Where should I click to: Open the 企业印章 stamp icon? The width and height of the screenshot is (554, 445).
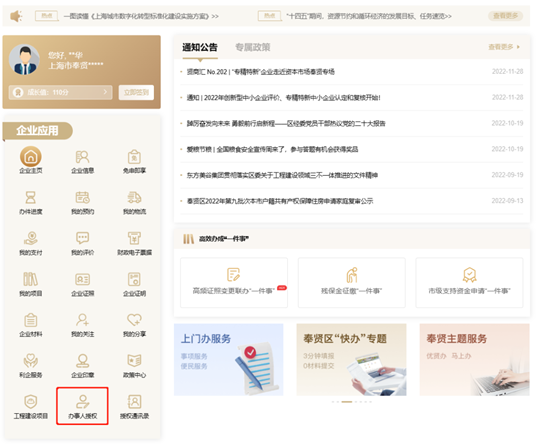coord(82,361)
